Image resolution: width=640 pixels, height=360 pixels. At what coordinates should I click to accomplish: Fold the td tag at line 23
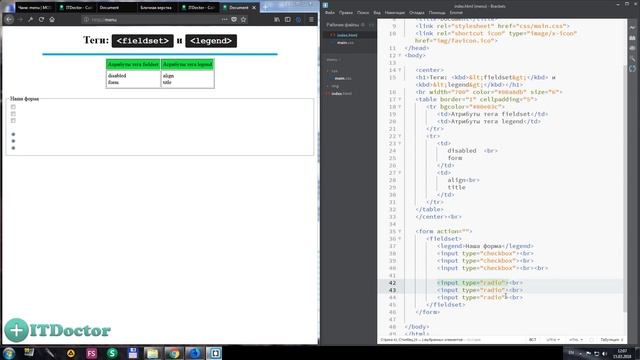[x=400, y=144]
